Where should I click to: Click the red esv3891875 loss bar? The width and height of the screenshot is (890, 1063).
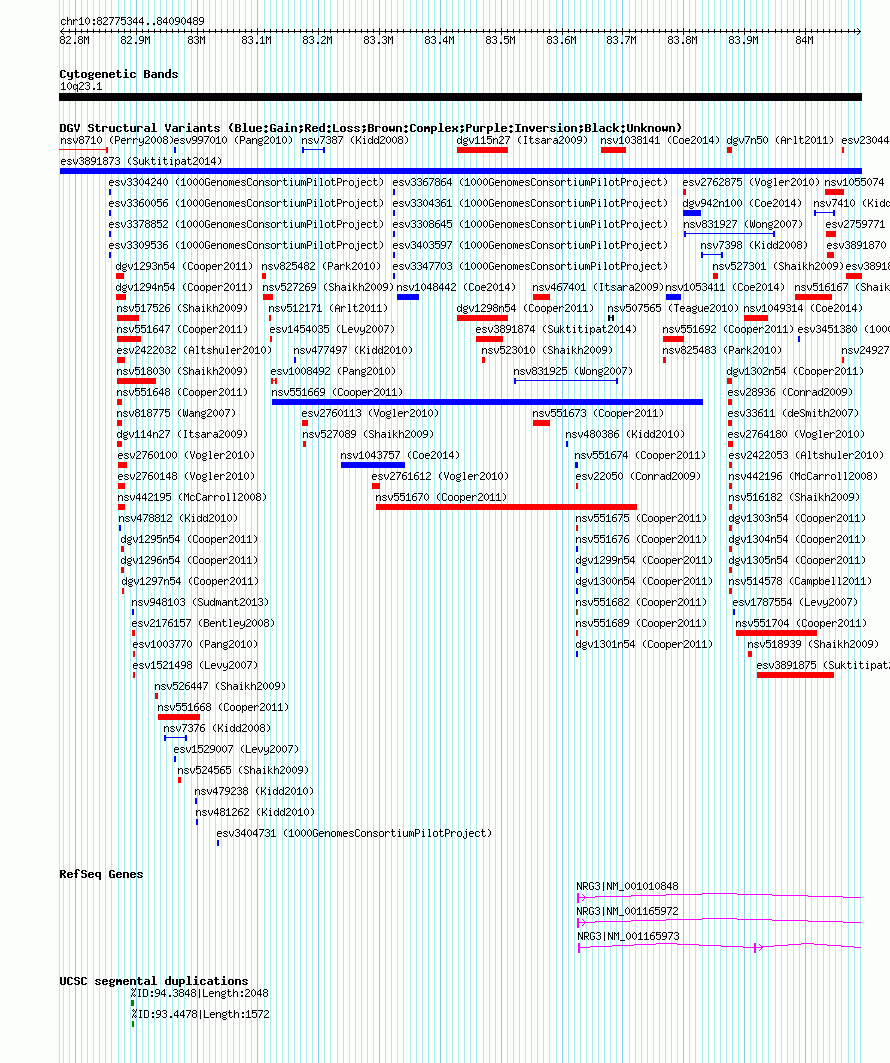pos(795,675)
